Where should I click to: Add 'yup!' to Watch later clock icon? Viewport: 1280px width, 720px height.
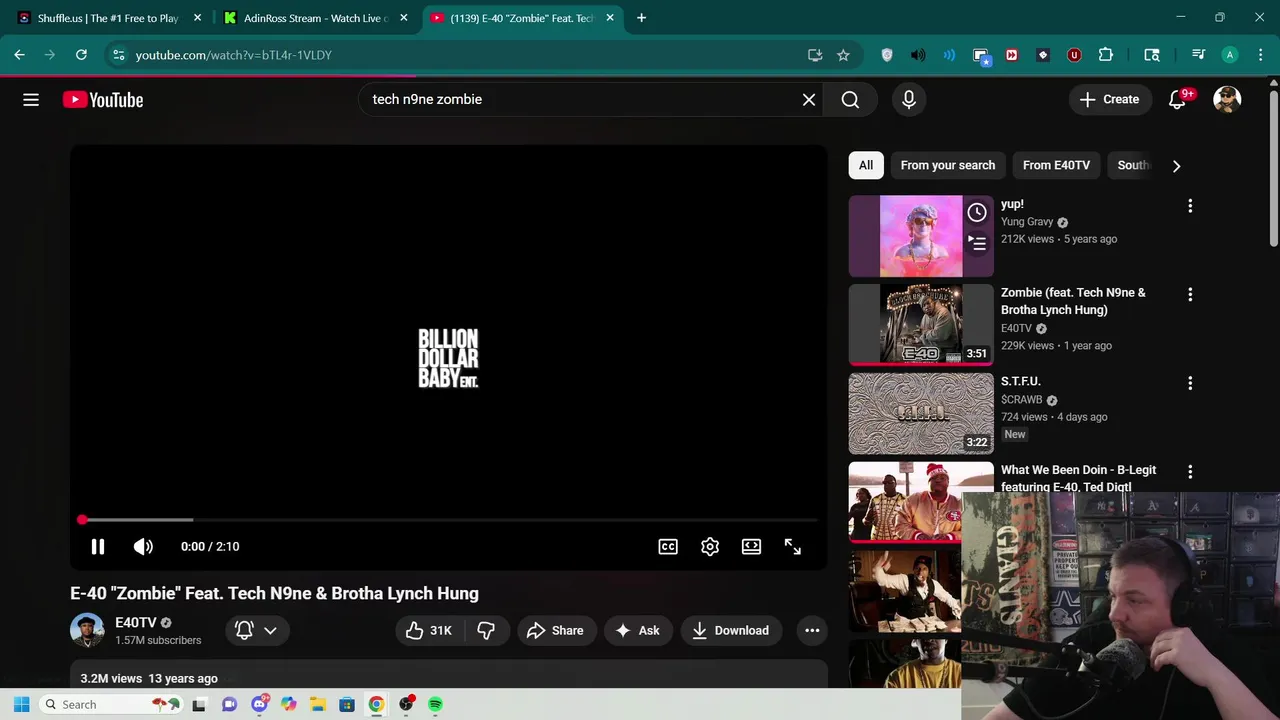click(x=977, y=212)
